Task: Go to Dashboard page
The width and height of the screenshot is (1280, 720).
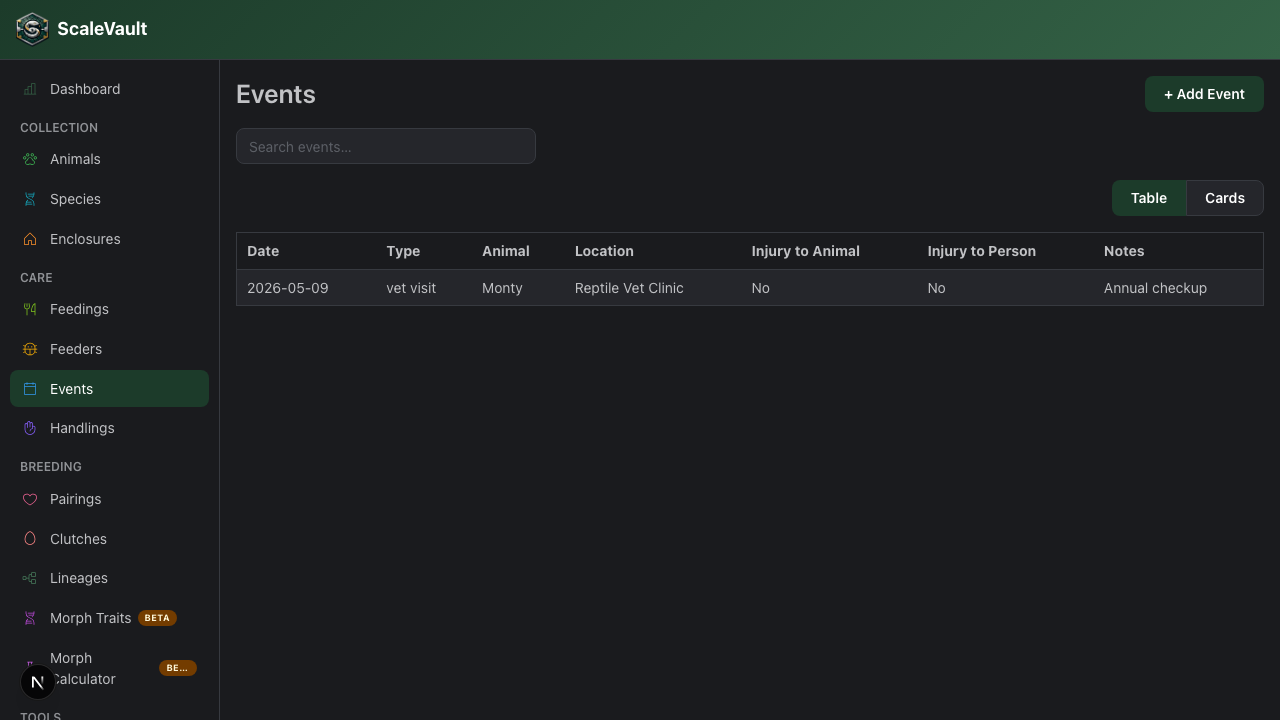Action: 109,89
